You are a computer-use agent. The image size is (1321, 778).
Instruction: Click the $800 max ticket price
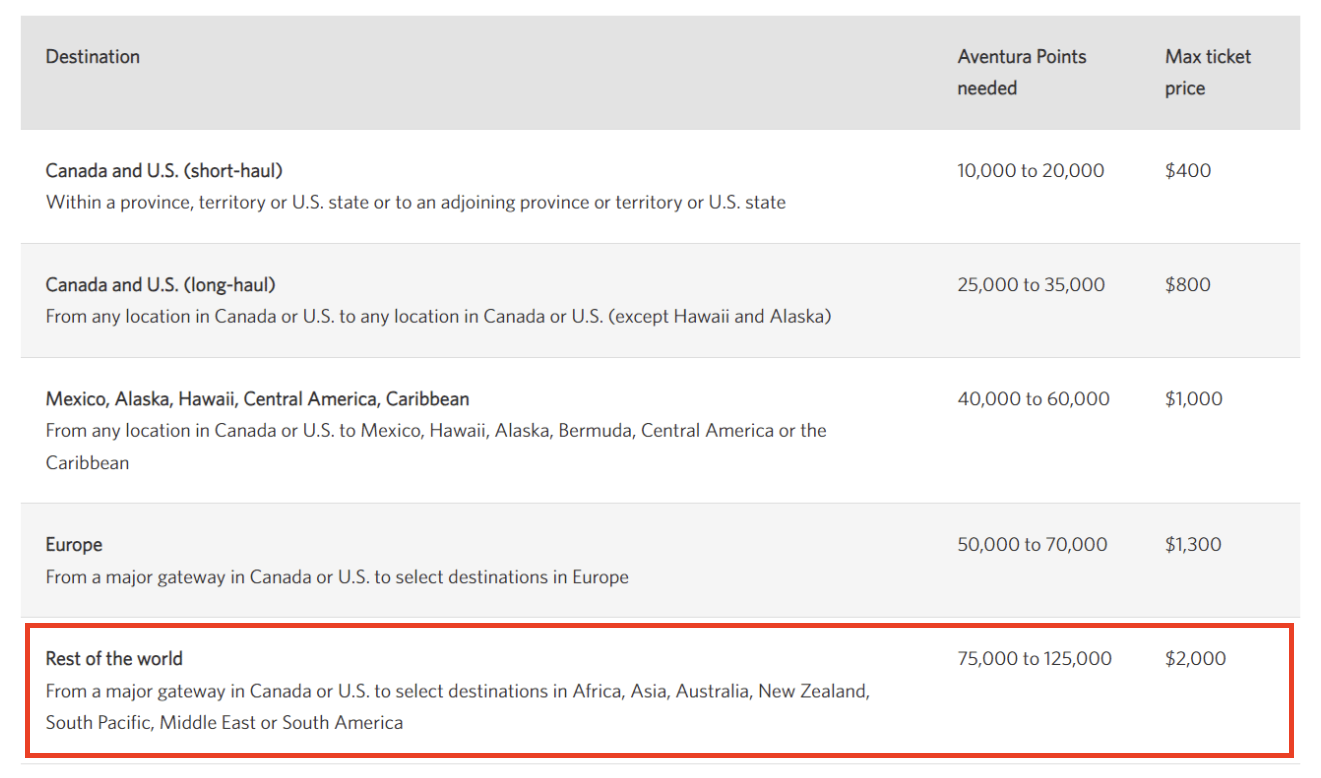tap(1187, 285)
